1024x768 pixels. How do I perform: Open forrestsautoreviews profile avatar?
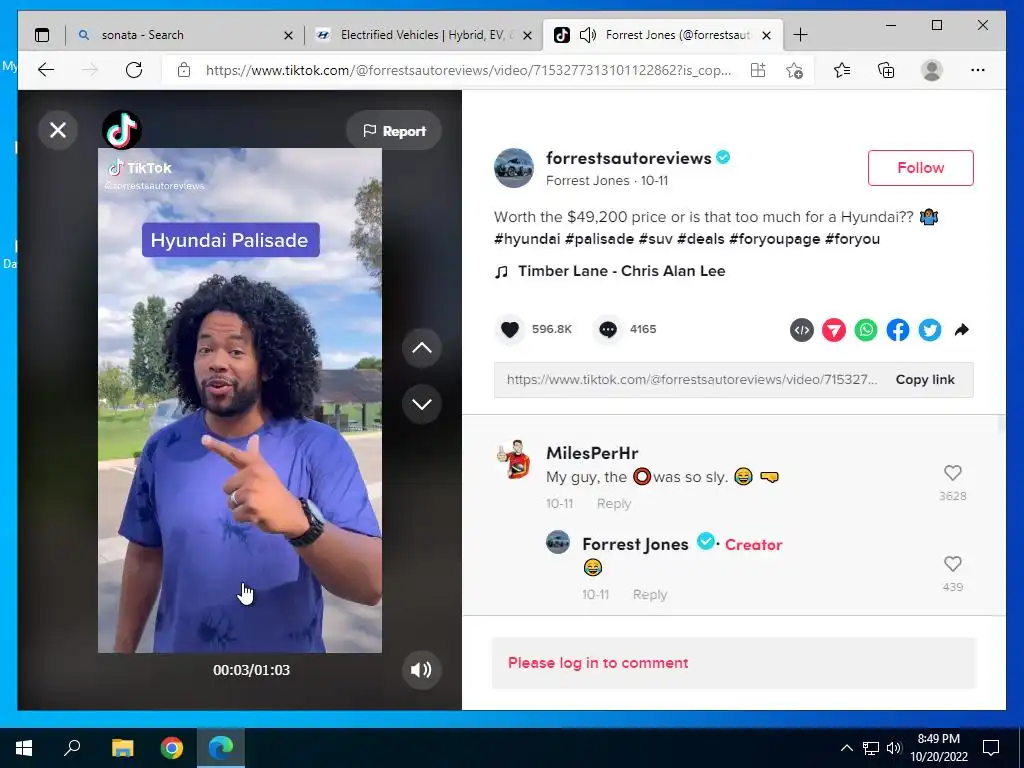[x=514, y=168]
